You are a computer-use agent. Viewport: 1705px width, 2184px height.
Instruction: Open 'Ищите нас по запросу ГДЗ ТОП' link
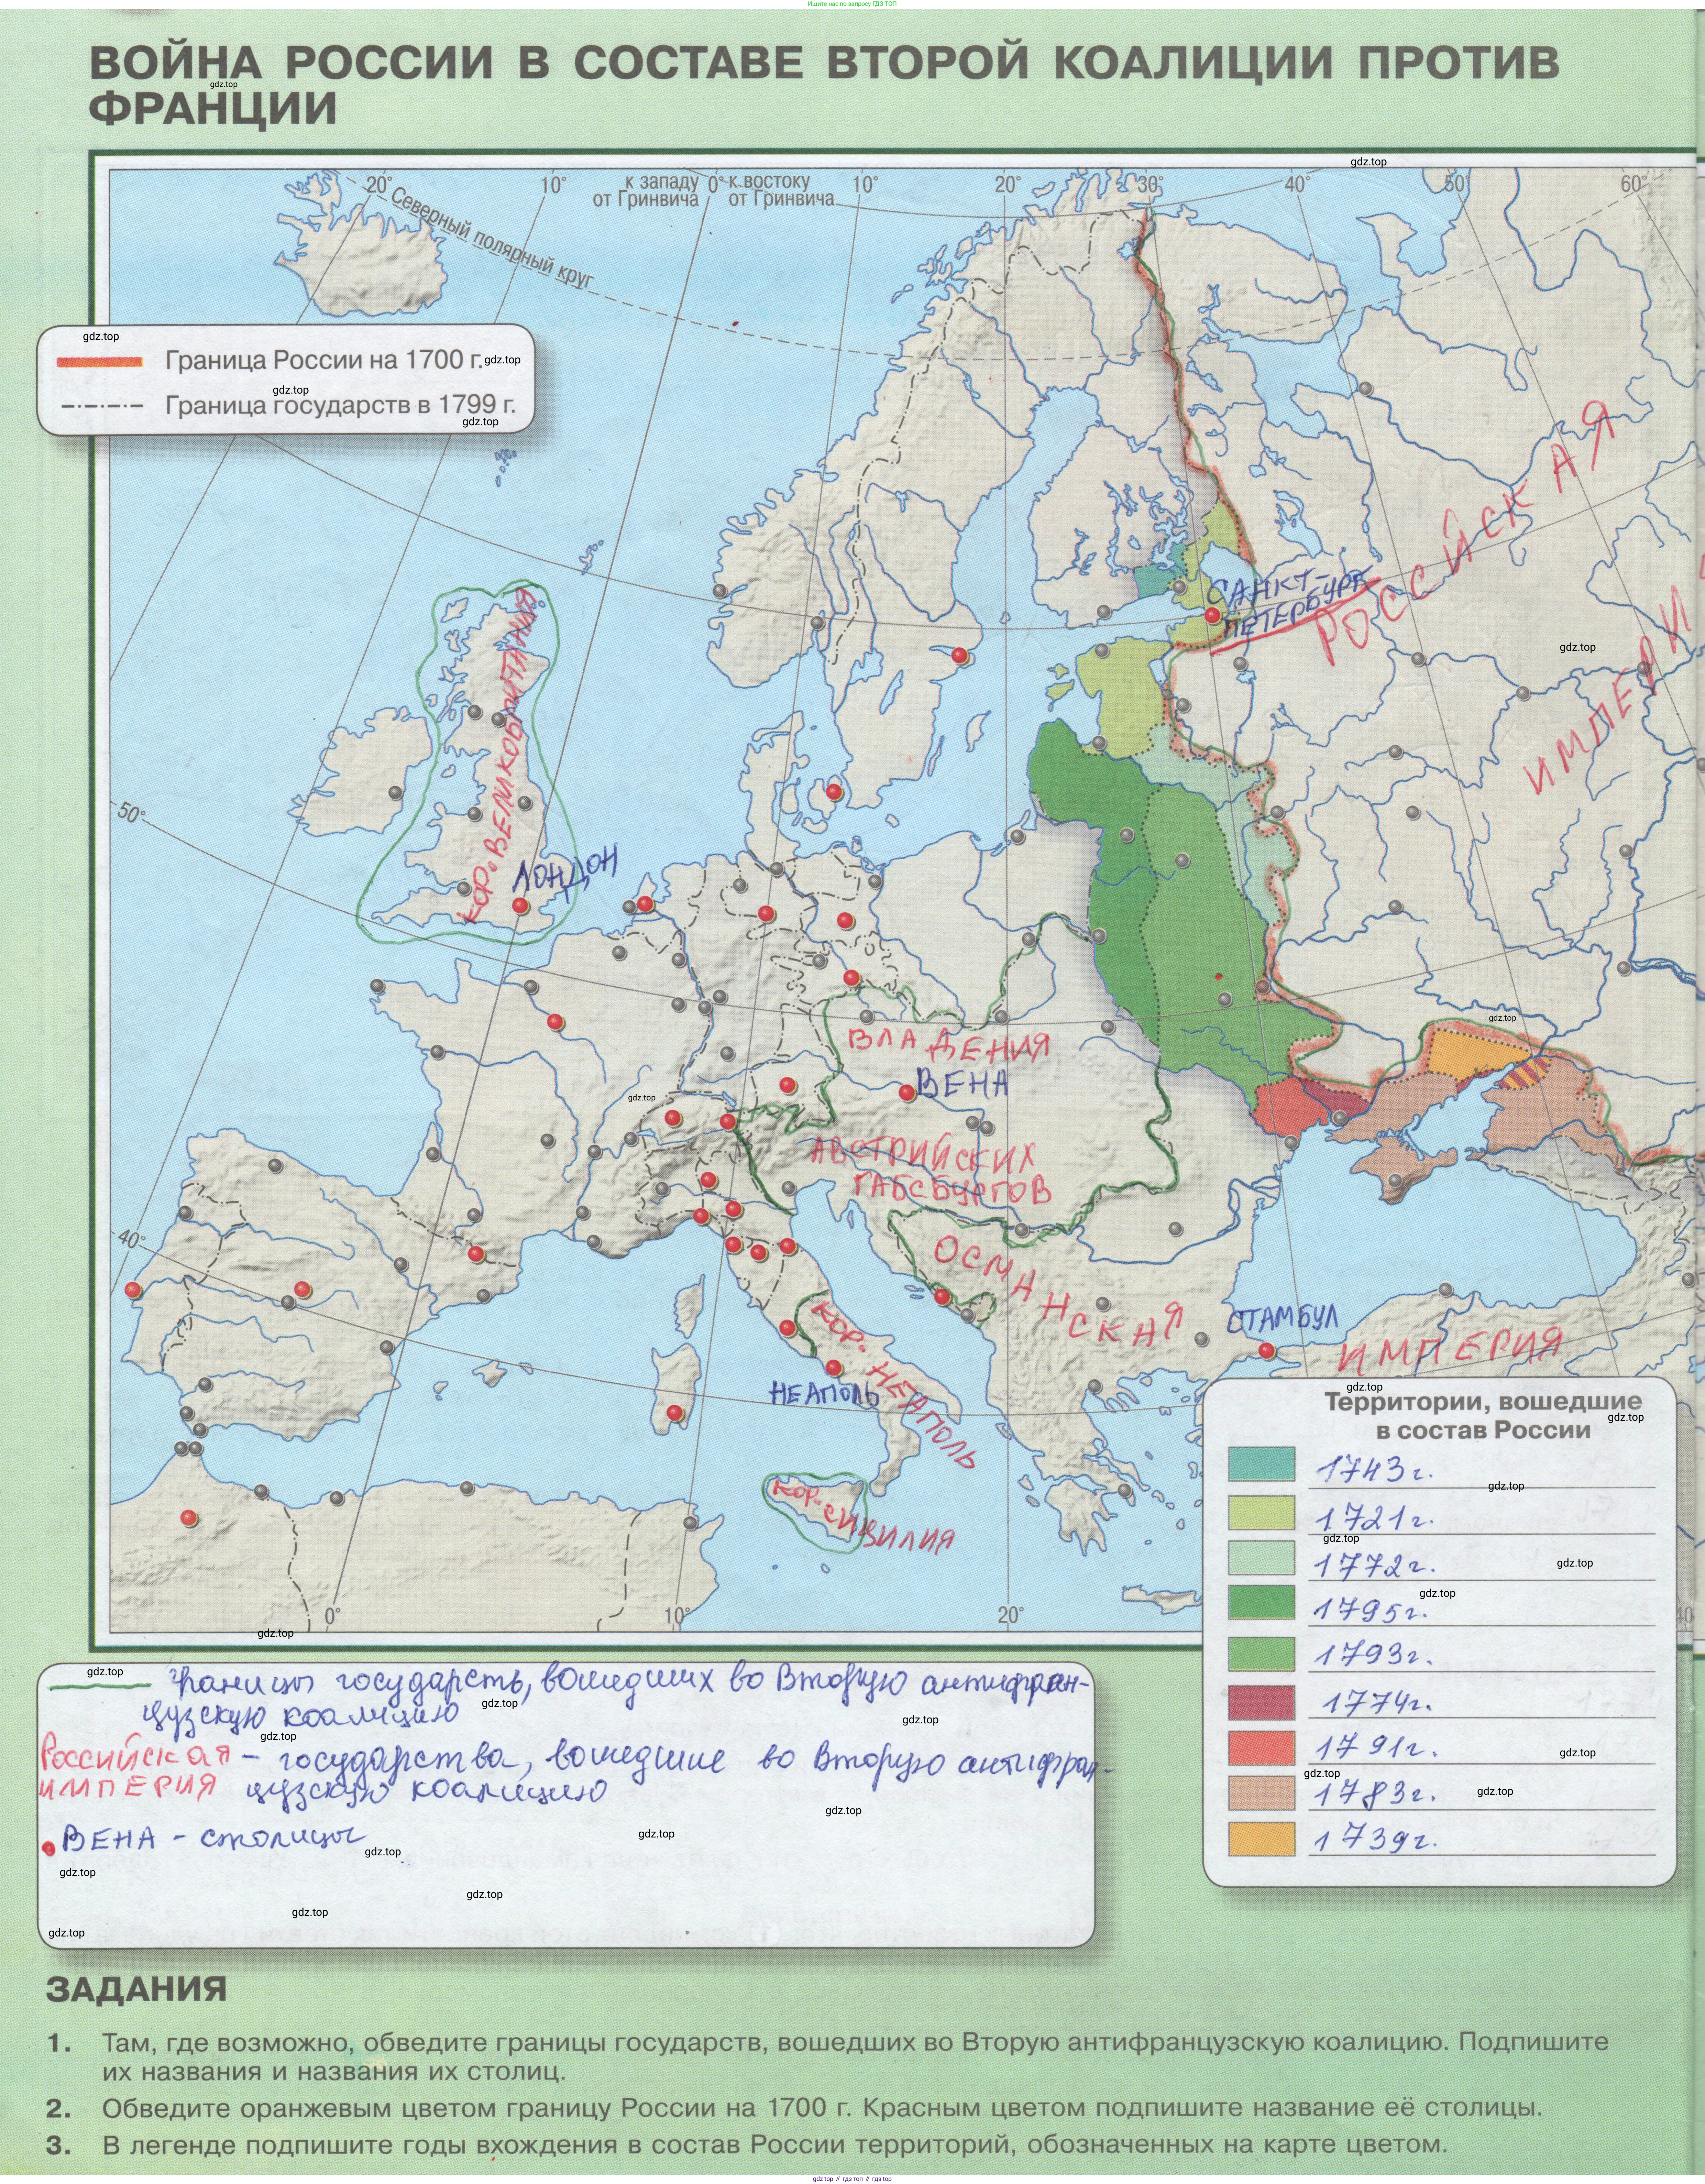point(852,4)
